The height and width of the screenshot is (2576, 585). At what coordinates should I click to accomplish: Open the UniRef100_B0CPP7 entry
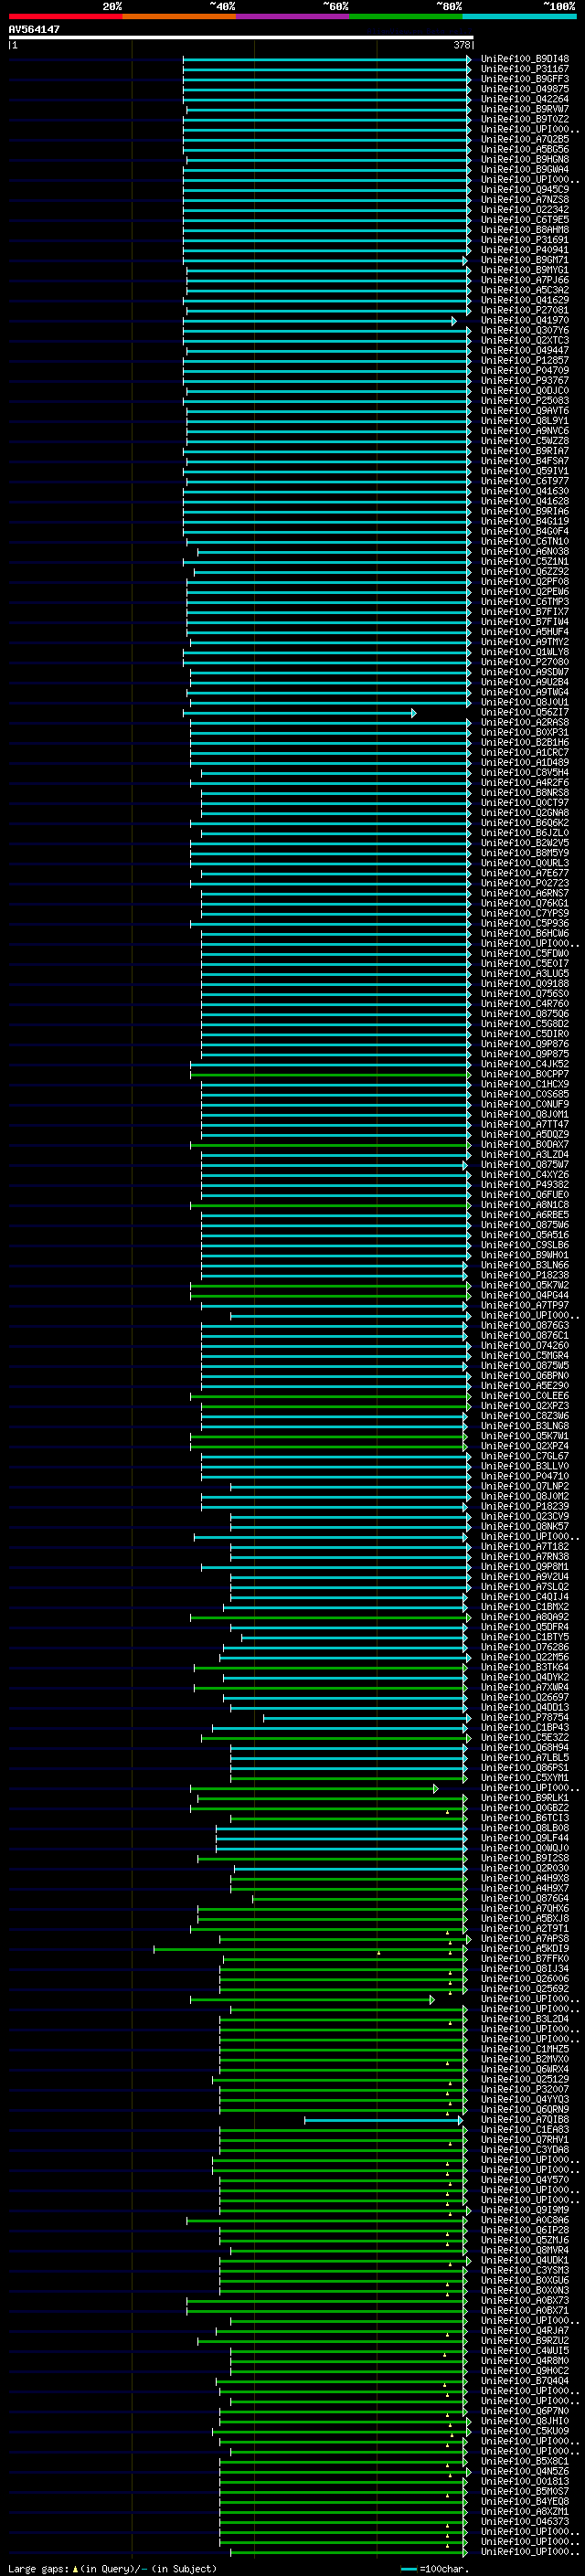tap(525, 1075)
